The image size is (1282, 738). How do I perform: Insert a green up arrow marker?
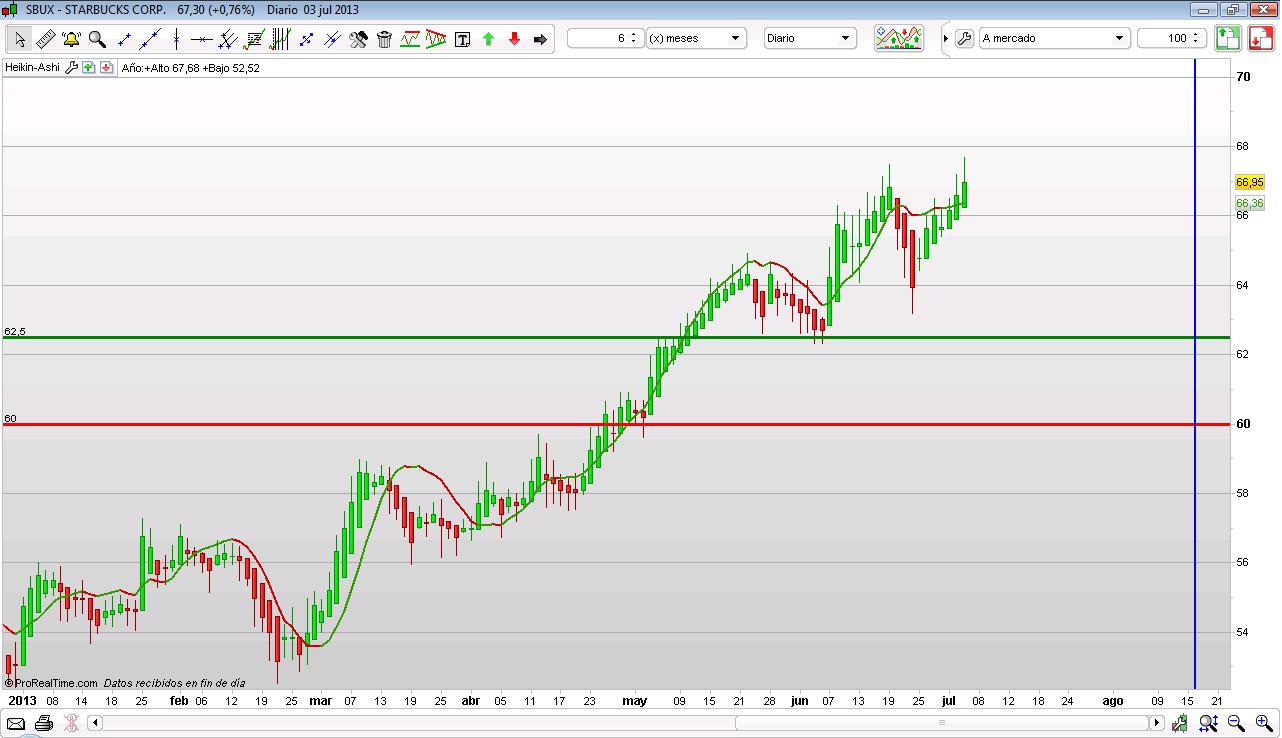pyautogui.click(x=488, y=39)
